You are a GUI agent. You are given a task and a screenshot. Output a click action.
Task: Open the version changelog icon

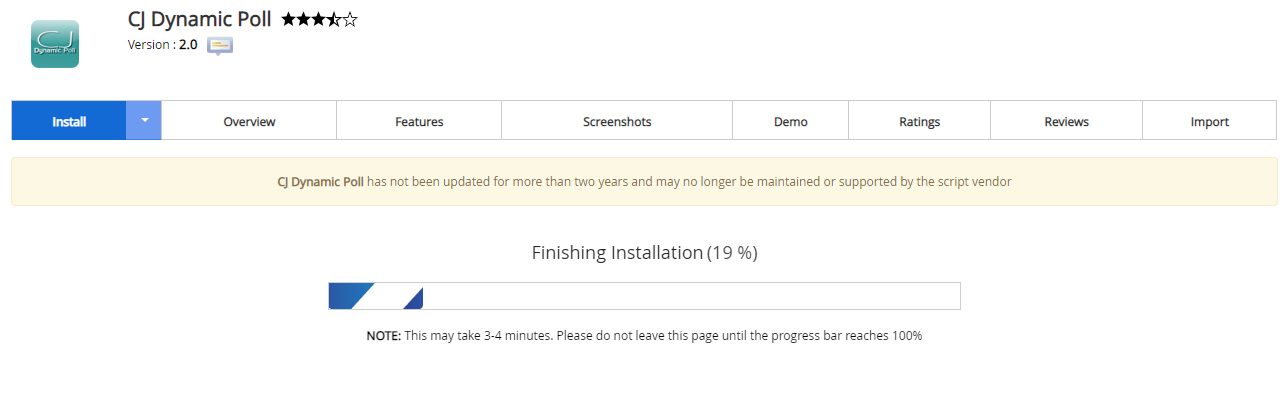(220, 45)
